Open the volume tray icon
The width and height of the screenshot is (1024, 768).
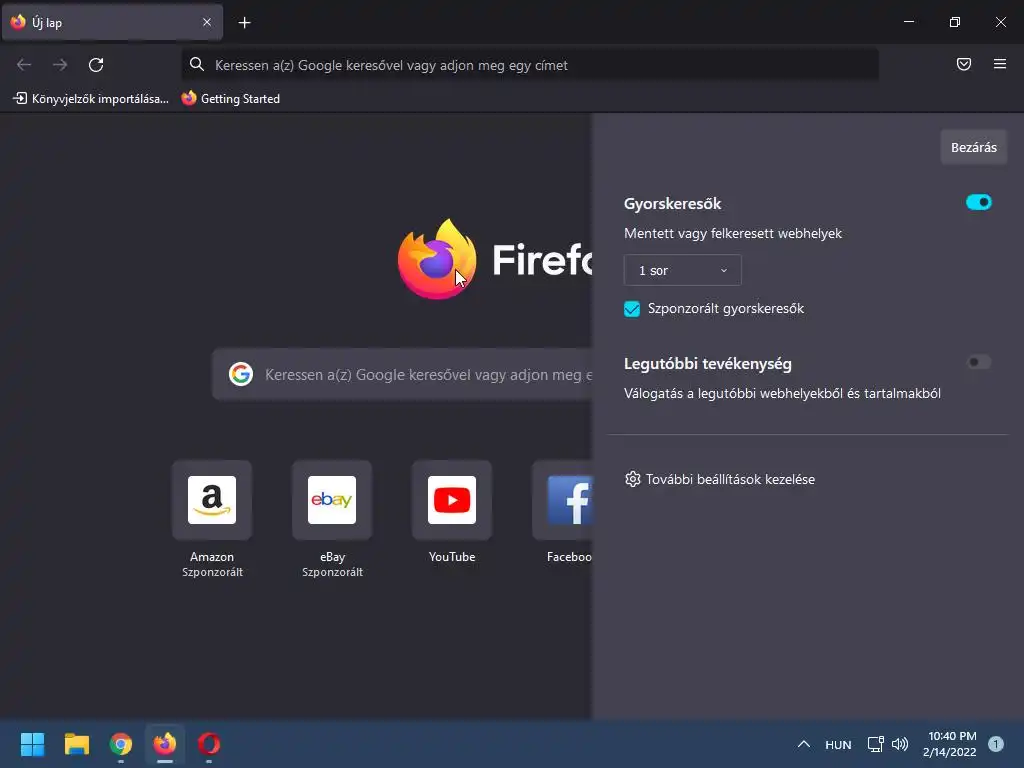click(900, 744)
